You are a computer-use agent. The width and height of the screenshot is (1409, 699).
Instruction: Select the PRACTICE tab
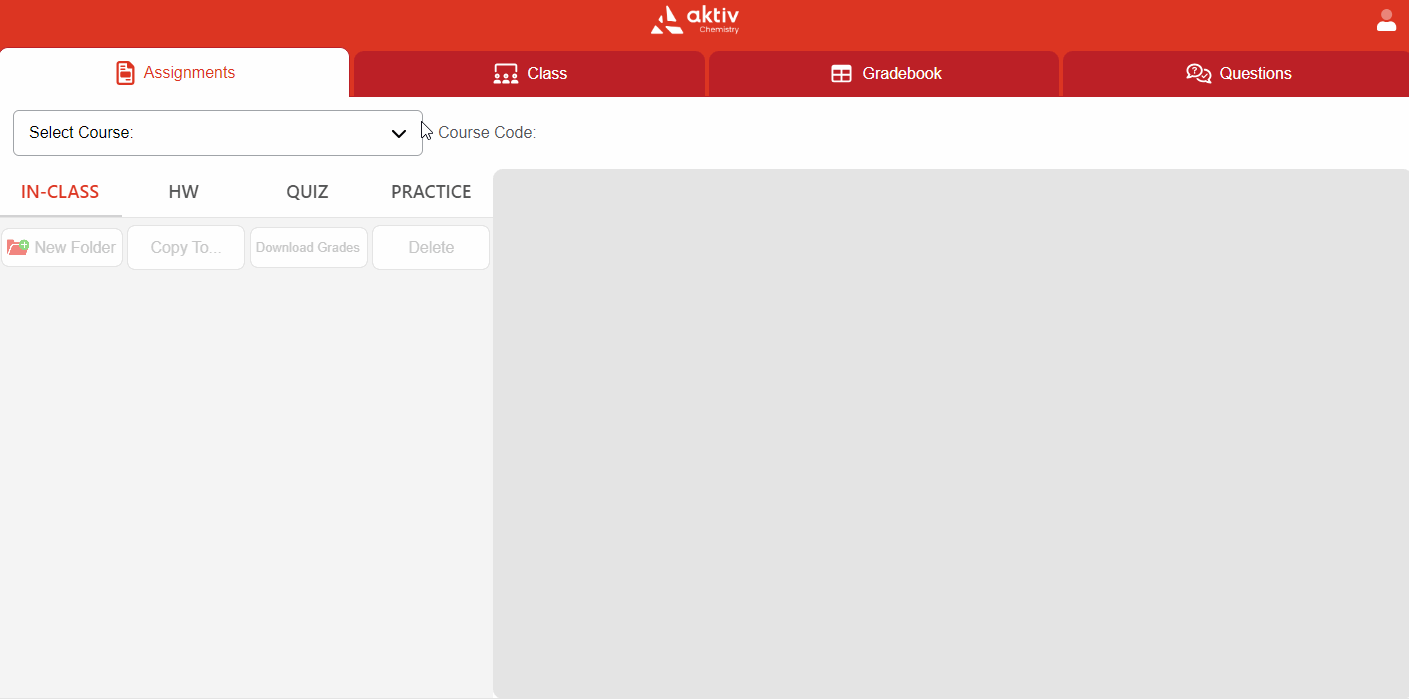tap(431, 191)
